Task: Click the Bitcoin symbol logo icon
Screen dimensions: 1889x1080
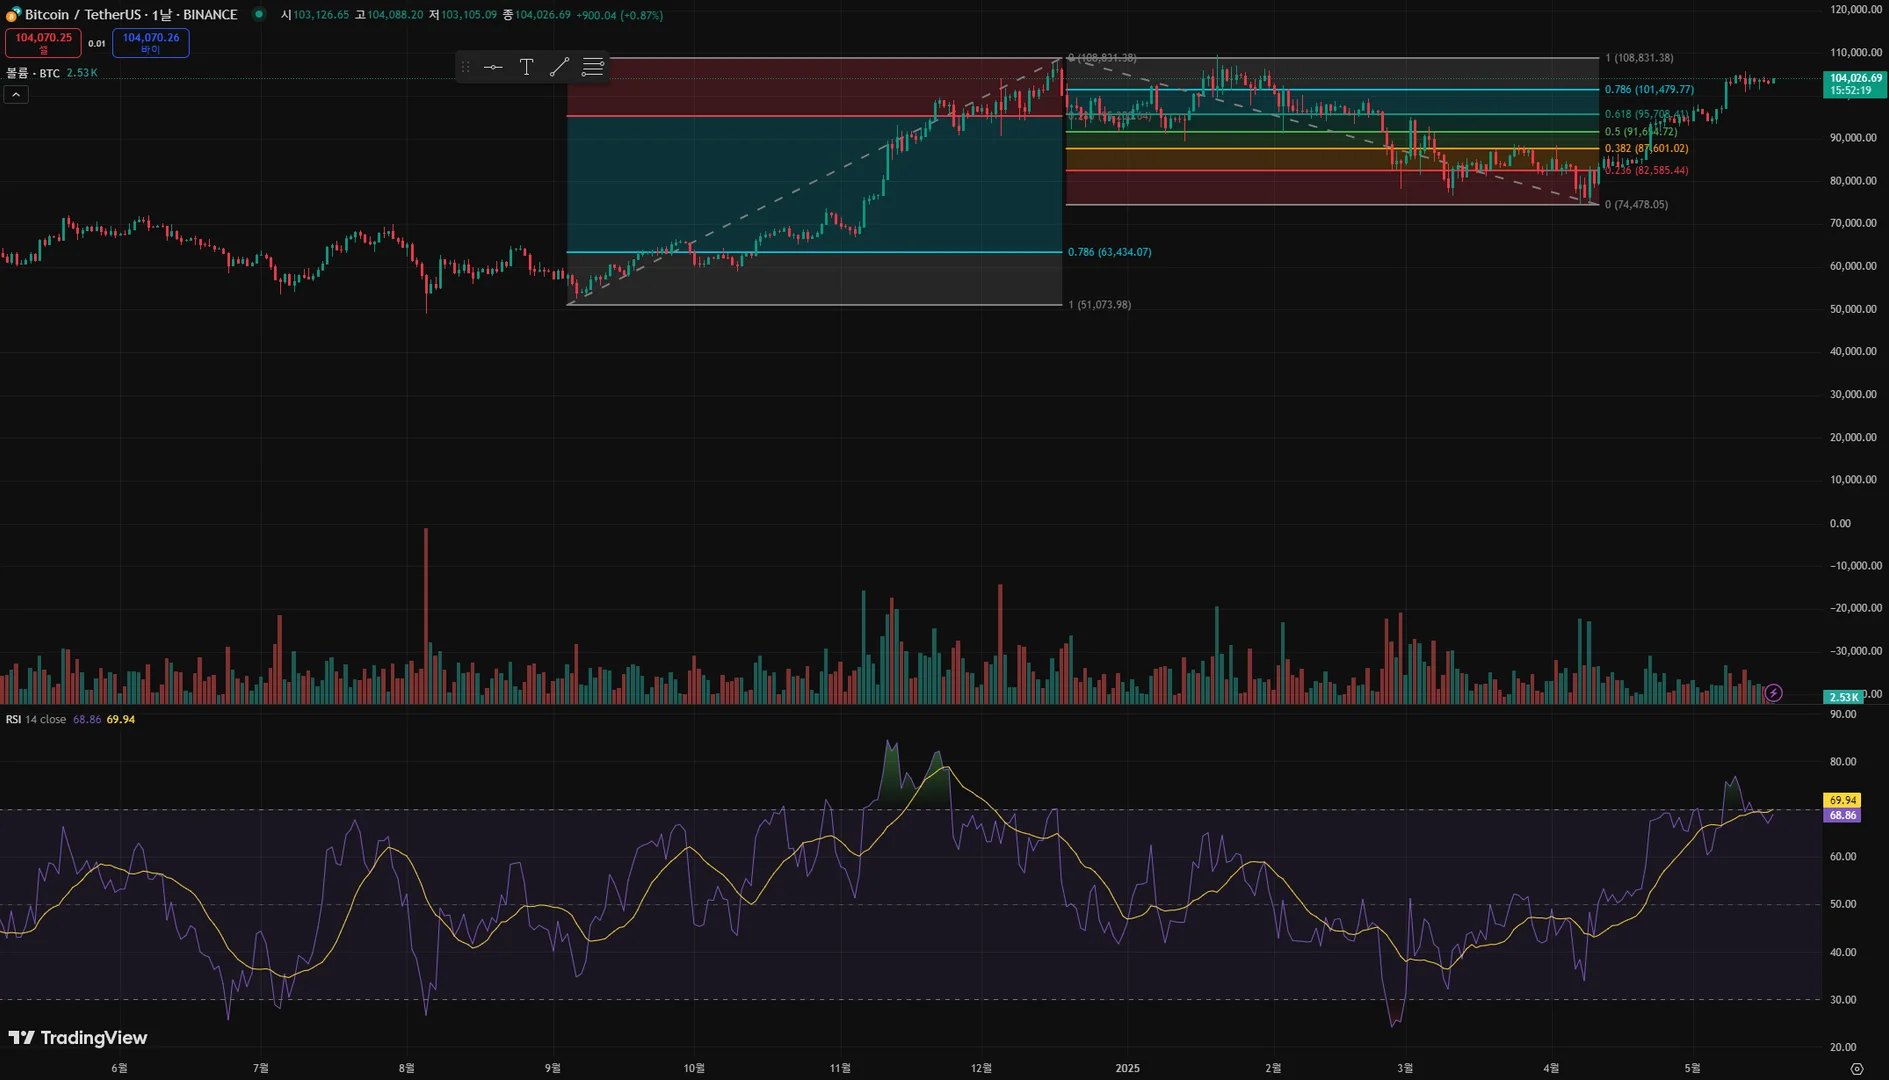Action: (13, 15)
